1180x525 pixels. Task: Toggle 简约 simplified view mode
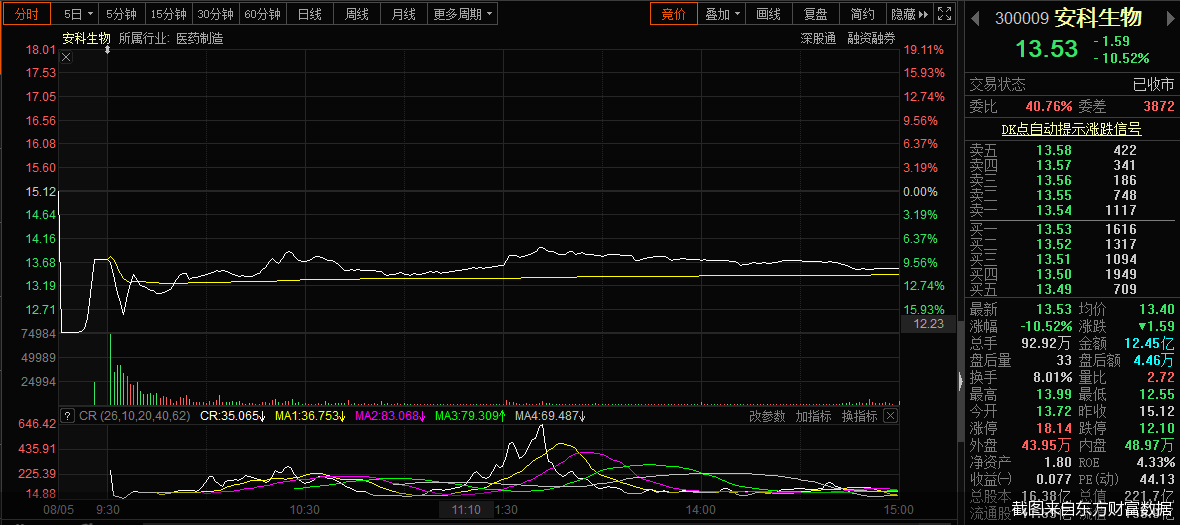[862, 14]
